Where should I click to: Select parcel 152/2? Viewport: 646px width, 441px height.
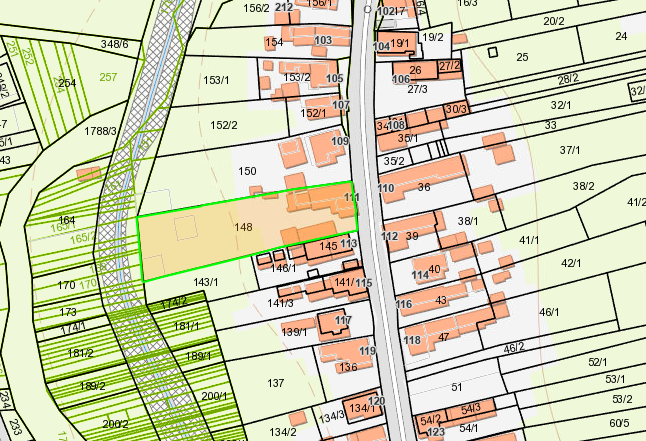[223, 125]
